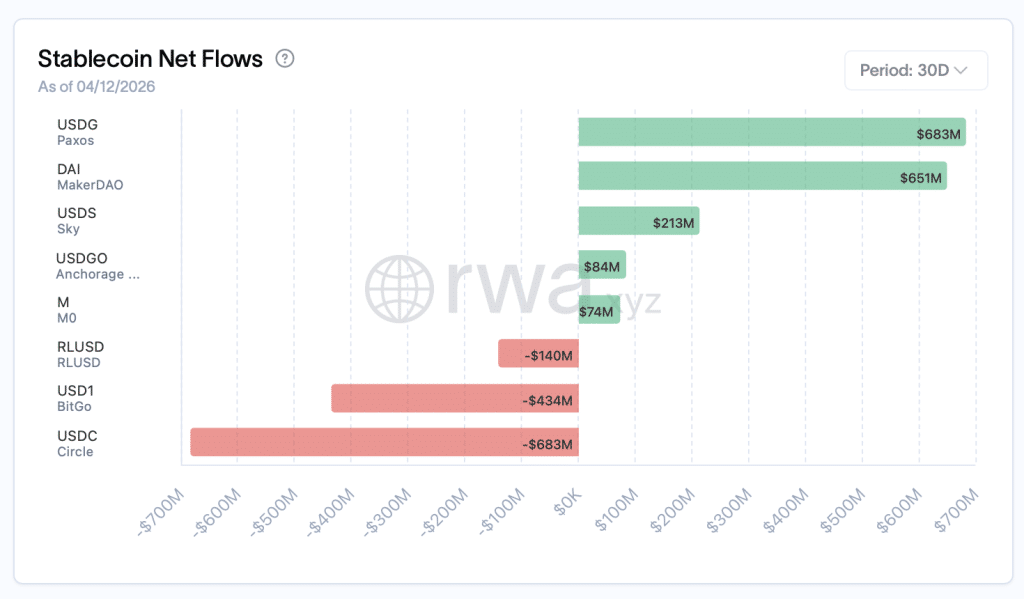Click the rwa.xyz globe watermark logo
Screen dimensions: 1024x599
(x=399, y=289)
